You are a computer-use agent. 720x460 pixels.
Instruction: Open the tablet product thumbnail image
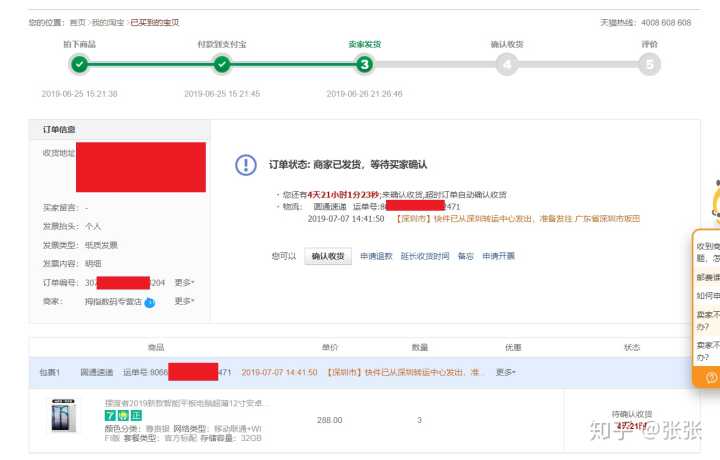(64, 416)
